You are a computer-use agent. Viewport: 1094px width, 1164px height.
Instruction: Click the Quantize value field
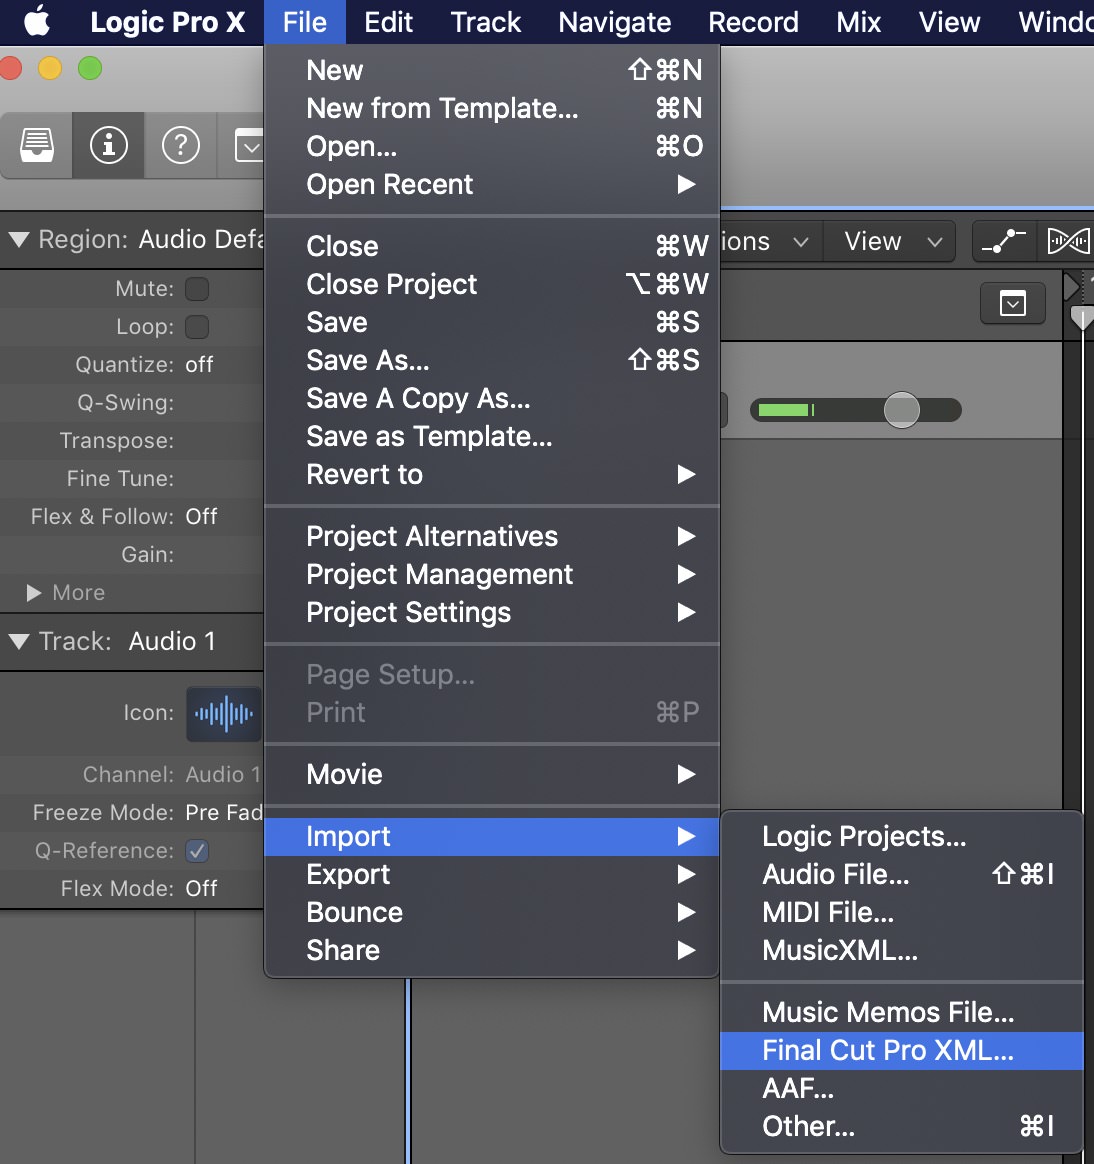199,365
